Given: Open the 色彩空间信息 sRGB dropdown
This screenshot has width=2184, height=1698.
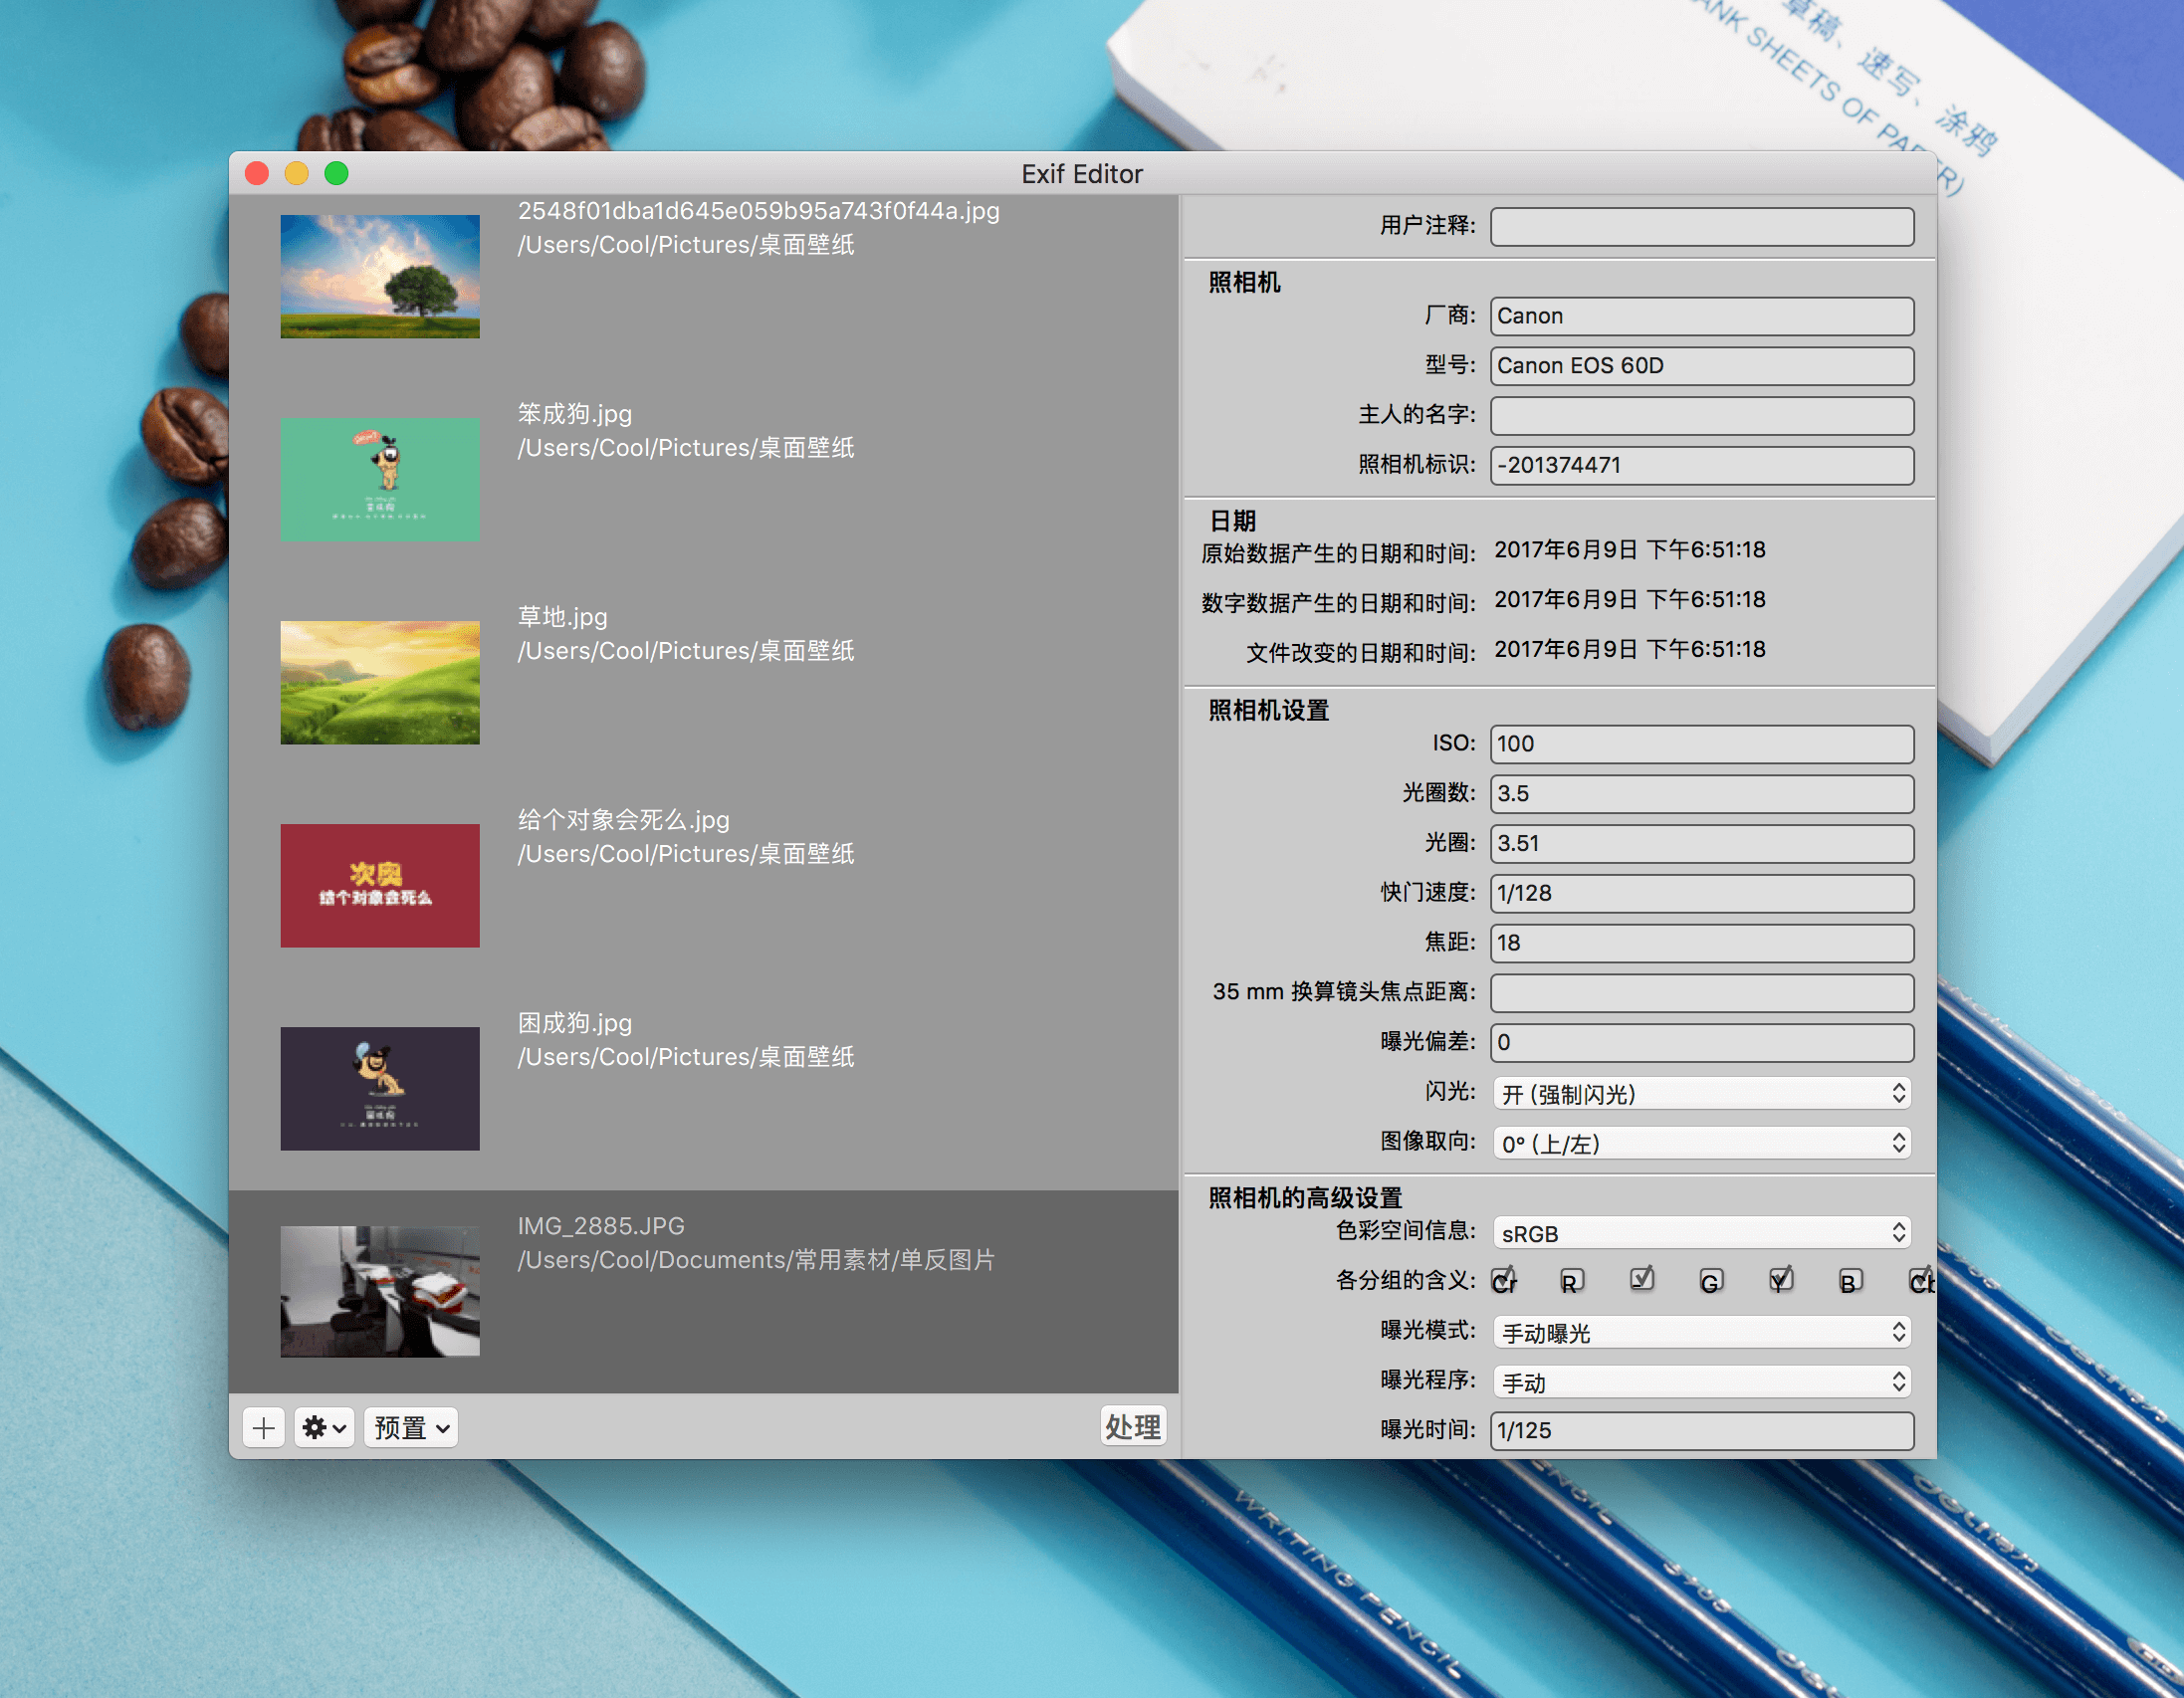Looking at the screenshot, I should click(x=1702, y=1233).
